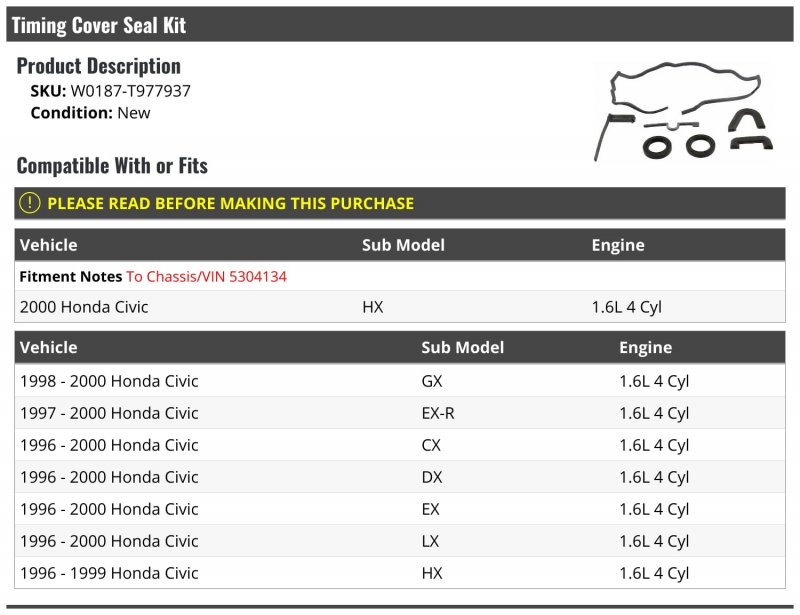Click the Sub Model header in the first table
The image size is (800, 615).
tap(403, 245)
